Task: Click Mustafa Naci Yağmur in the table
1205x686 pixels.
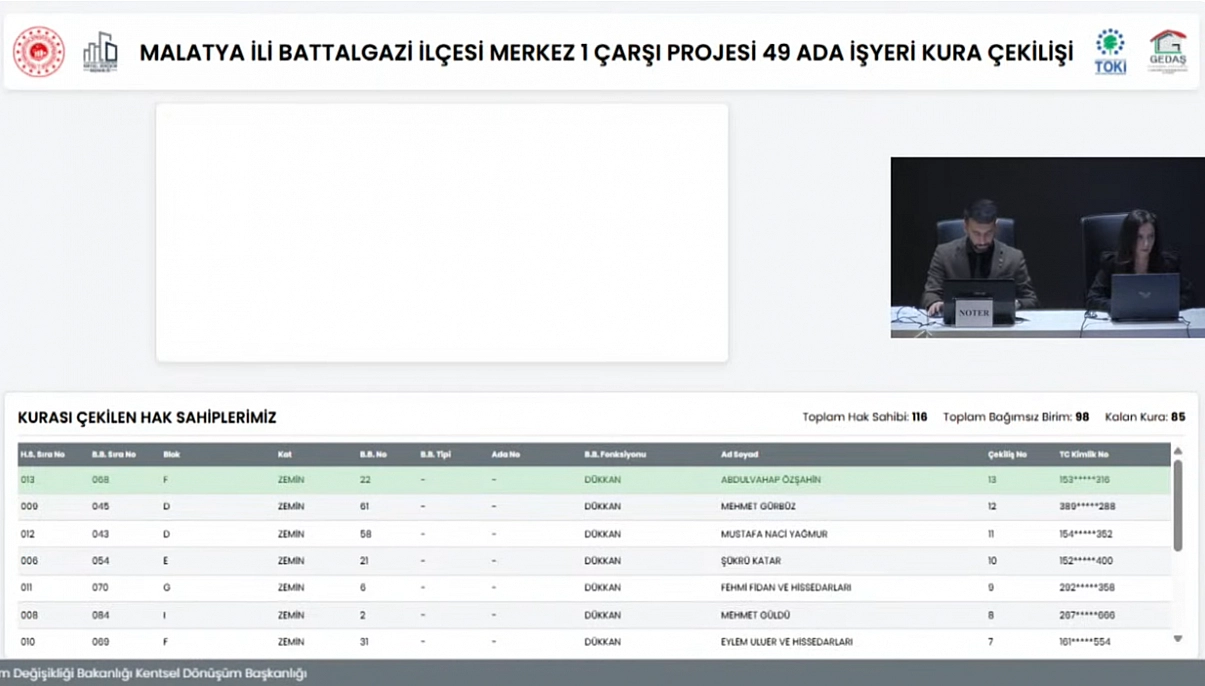Action: [773, 534]
